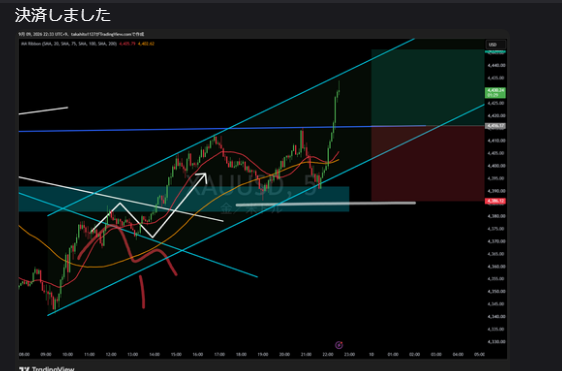
Task: Click the 4,400.00 price axis label
Action: pyautogui.click(x=496, y=166)
